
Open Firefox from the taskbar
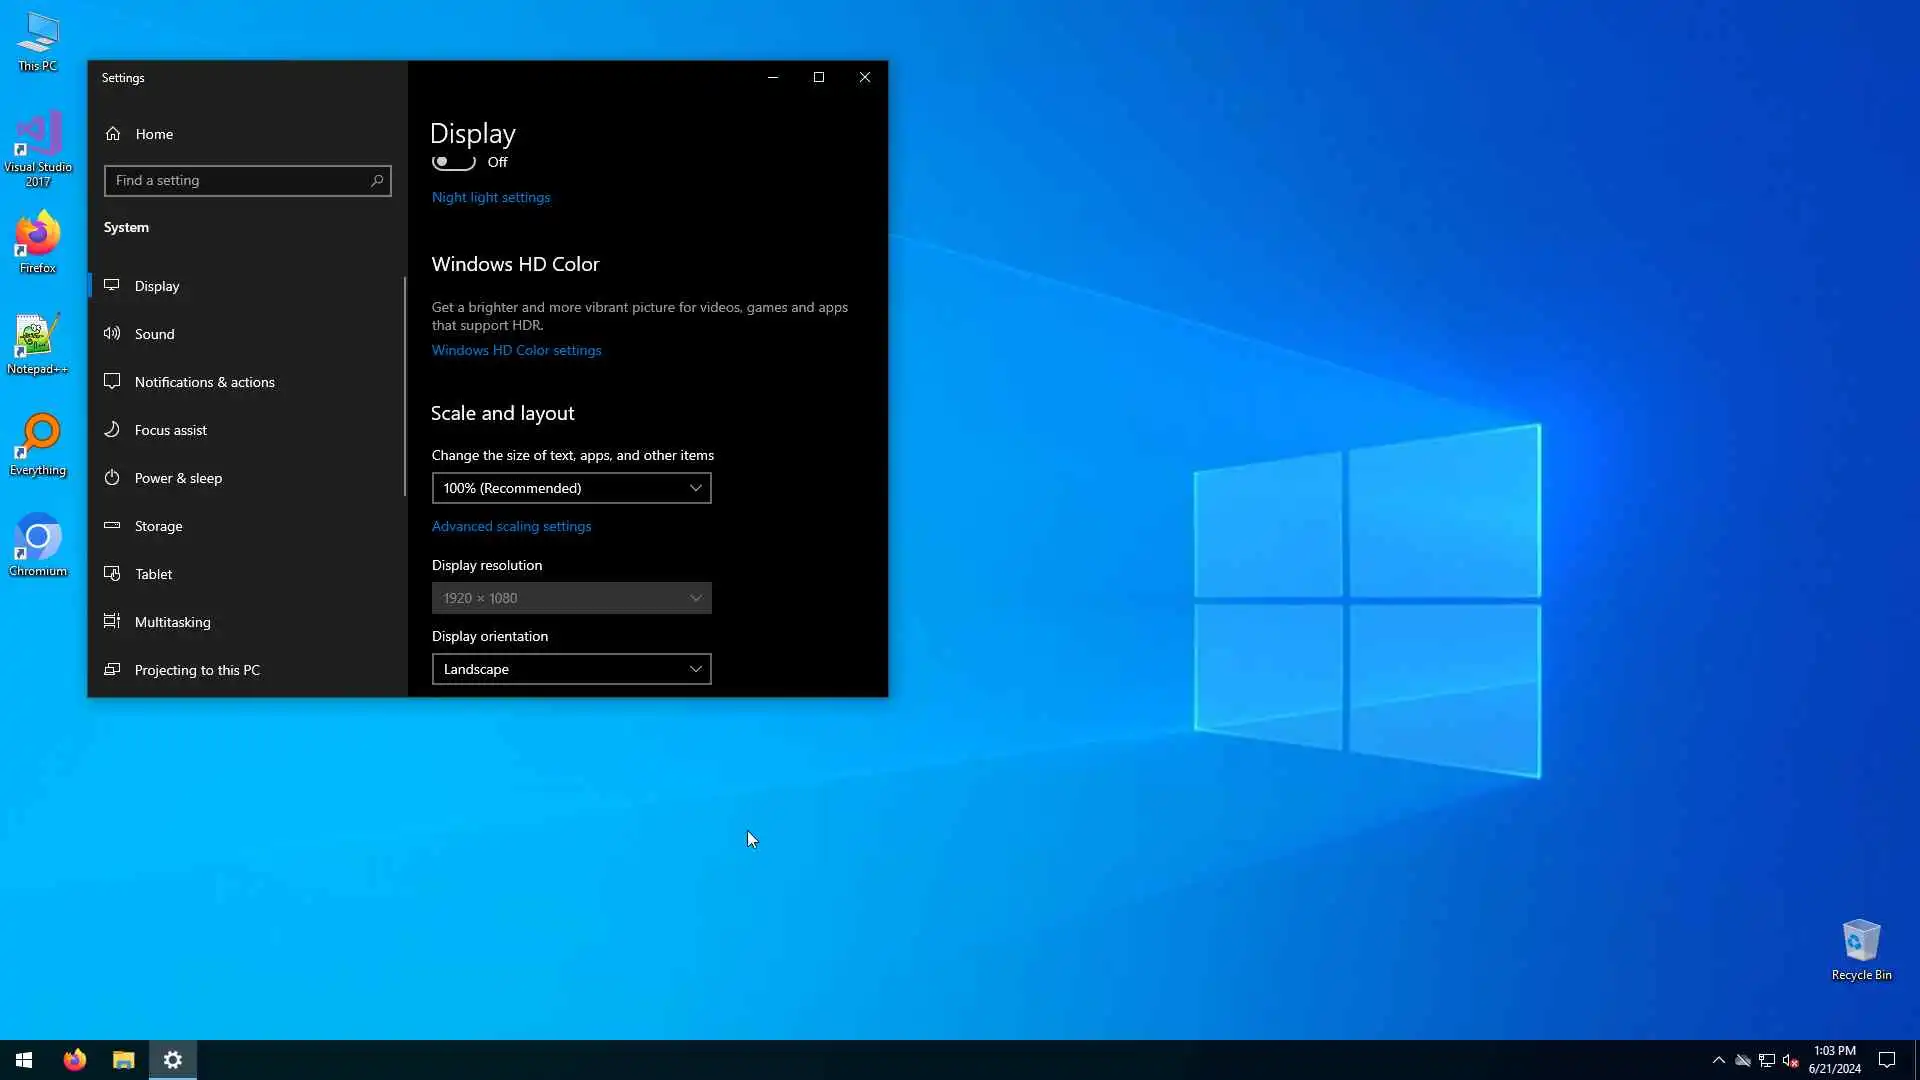point(75,1060)
